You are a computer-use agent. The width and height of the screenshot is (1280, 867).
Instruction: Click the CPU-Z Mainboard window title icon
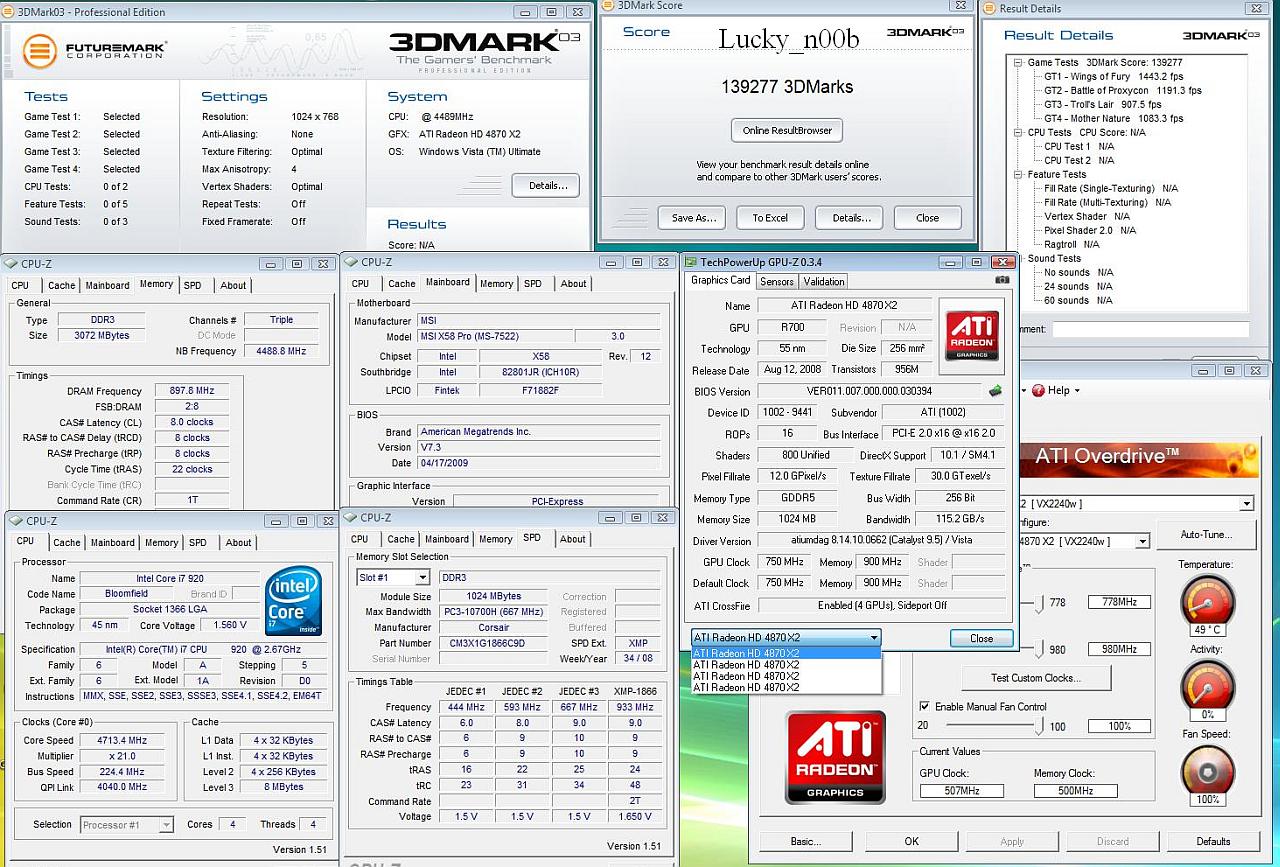coord(351,262)
